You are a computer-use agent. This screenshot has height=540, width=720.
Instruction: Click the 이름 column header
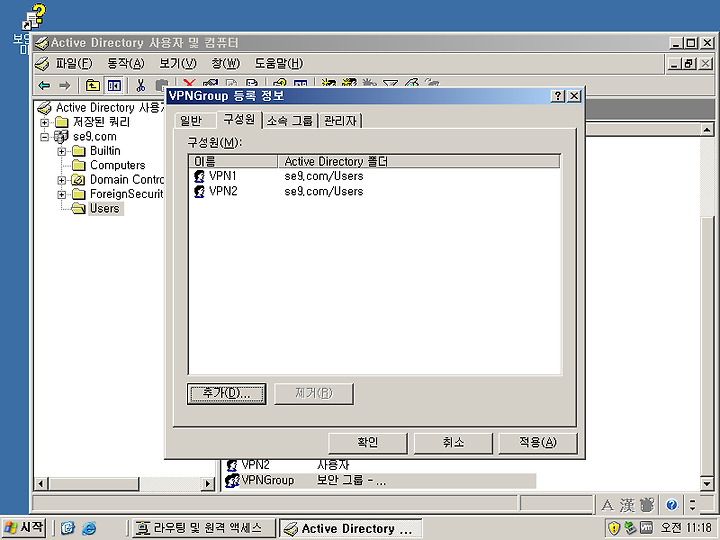(x=233, y=161)
